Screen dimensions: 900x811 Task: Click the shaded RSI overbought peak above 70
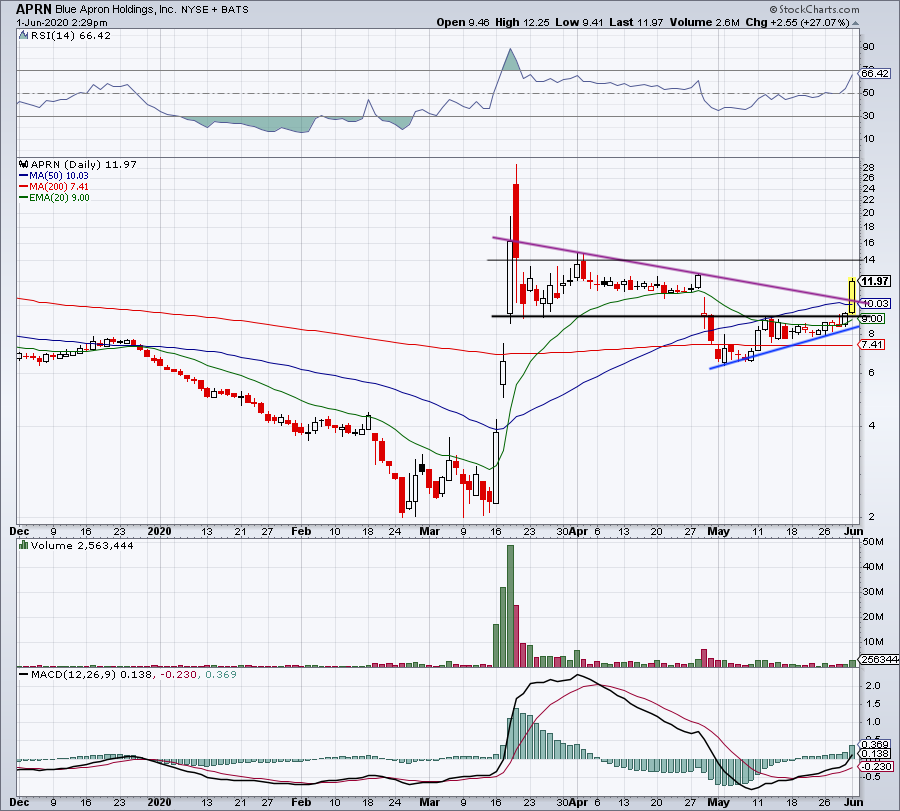pos(510,60)
